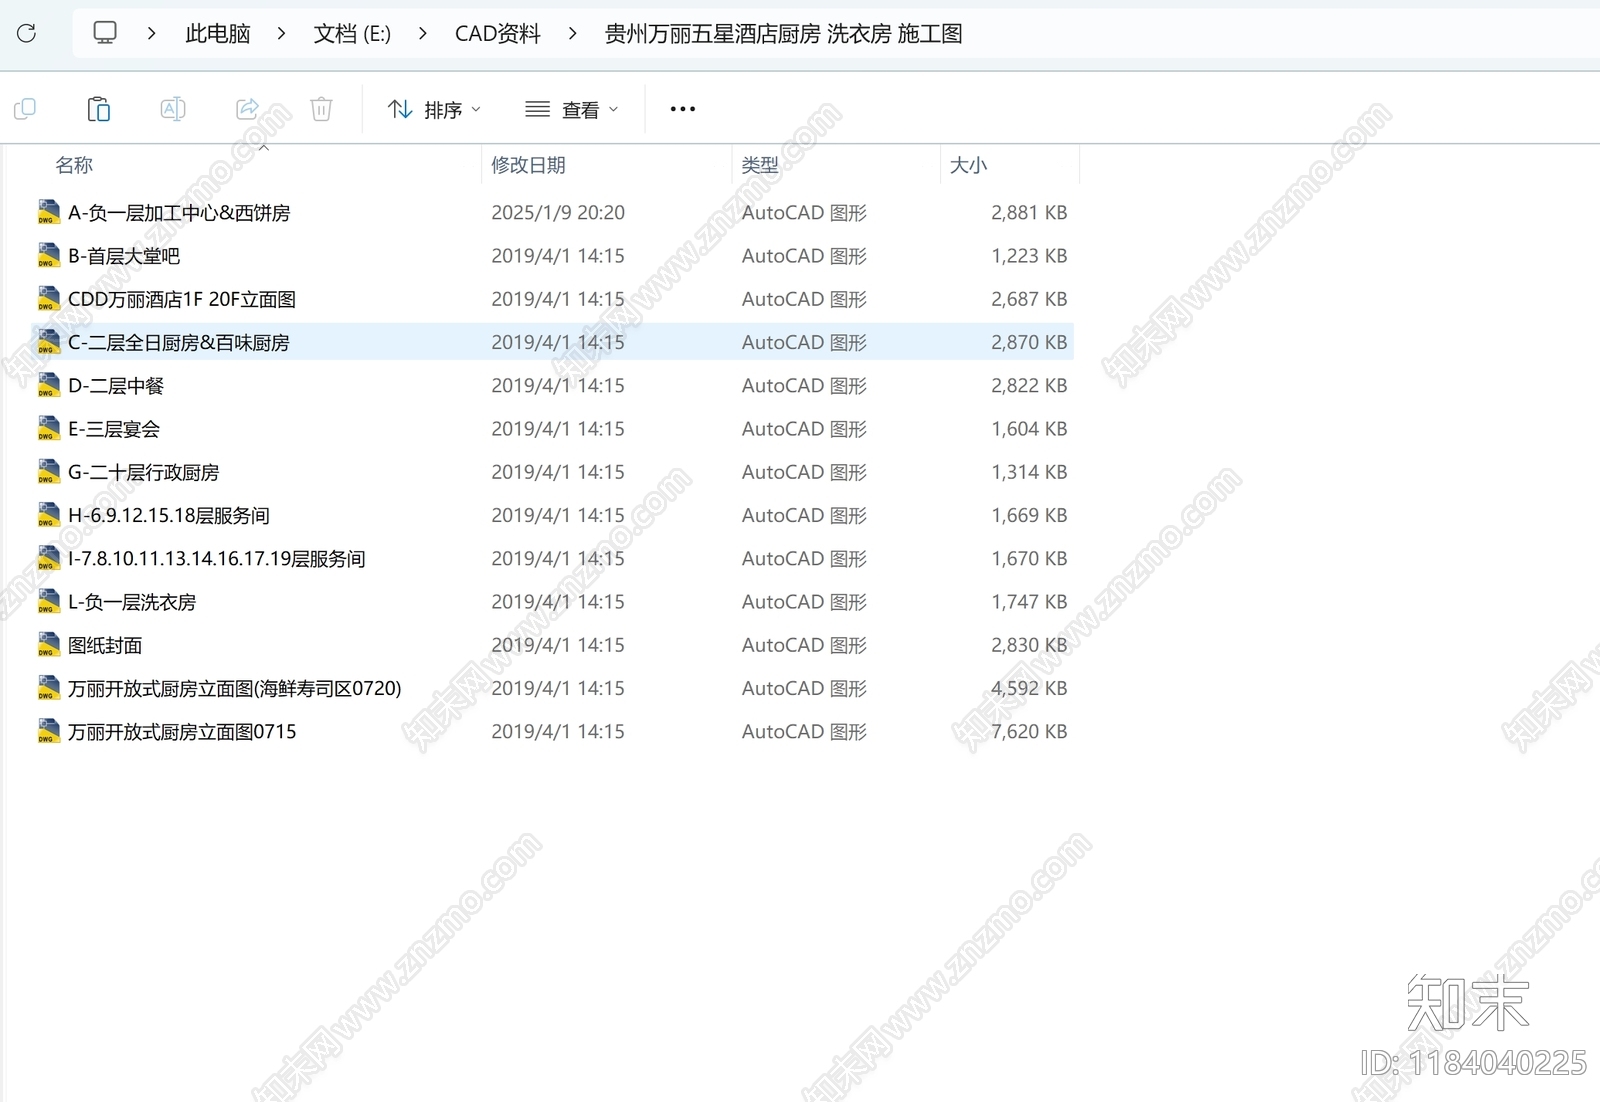Select file name C-二层全日厨房&百味厨房
1600x1102 pixels.
click(179, 342)
